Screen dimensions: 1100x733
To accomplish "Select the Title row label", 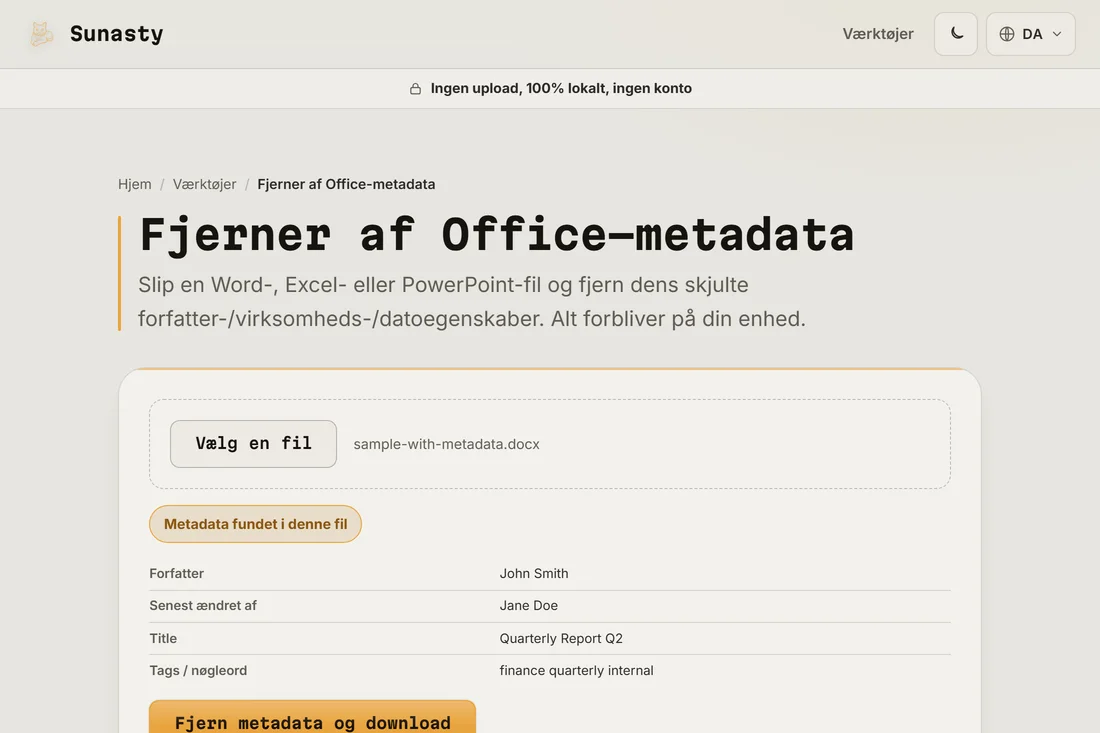I will click(x=163, y=638).
